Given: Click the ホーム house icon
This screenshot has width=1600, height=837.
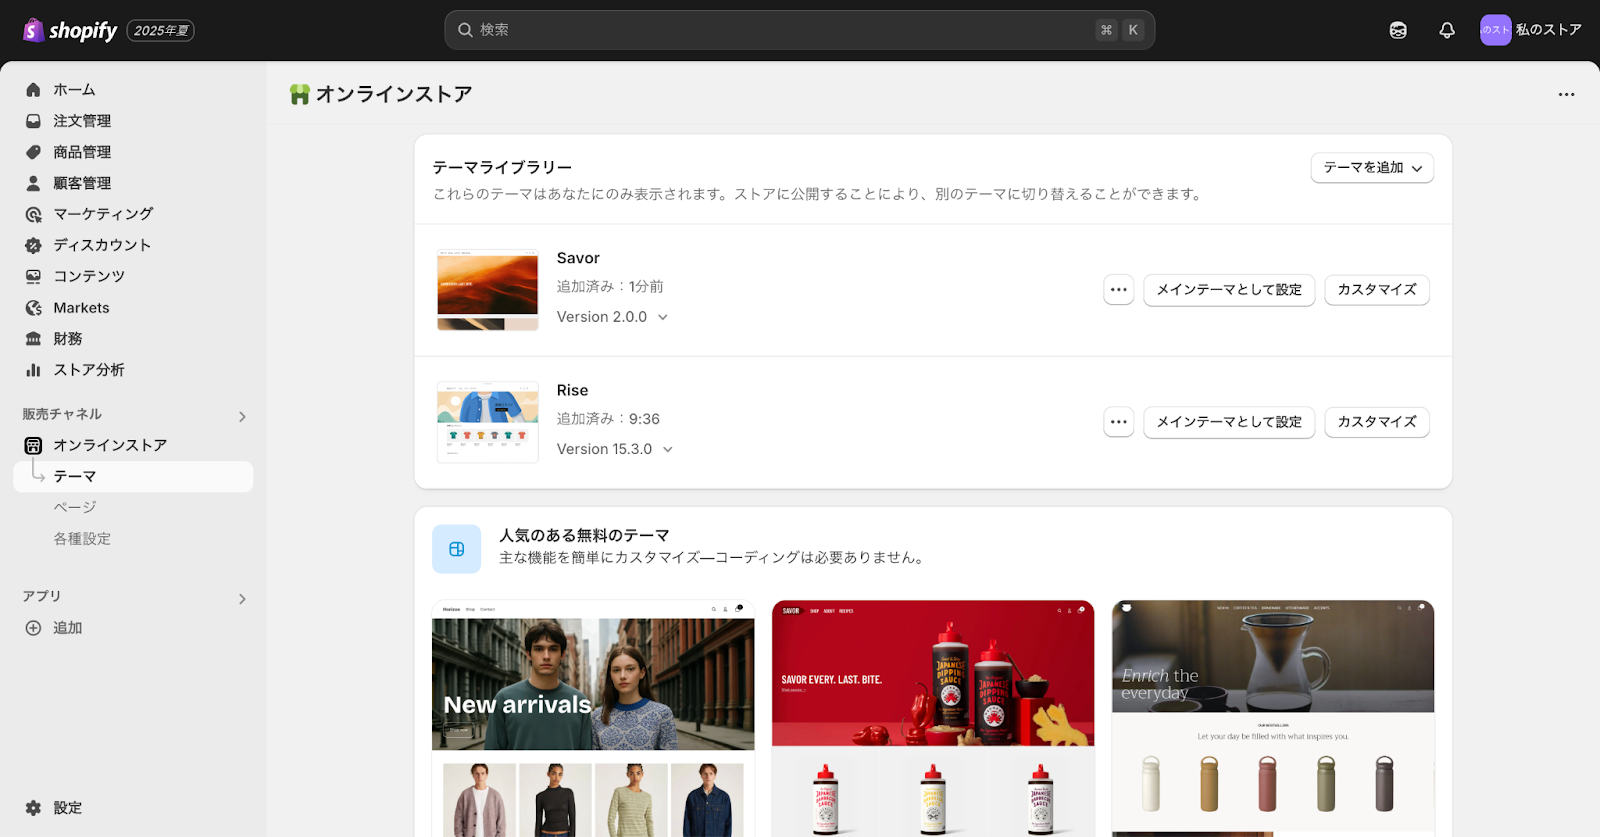Looking at the screenshot, I should coord(33,90).
